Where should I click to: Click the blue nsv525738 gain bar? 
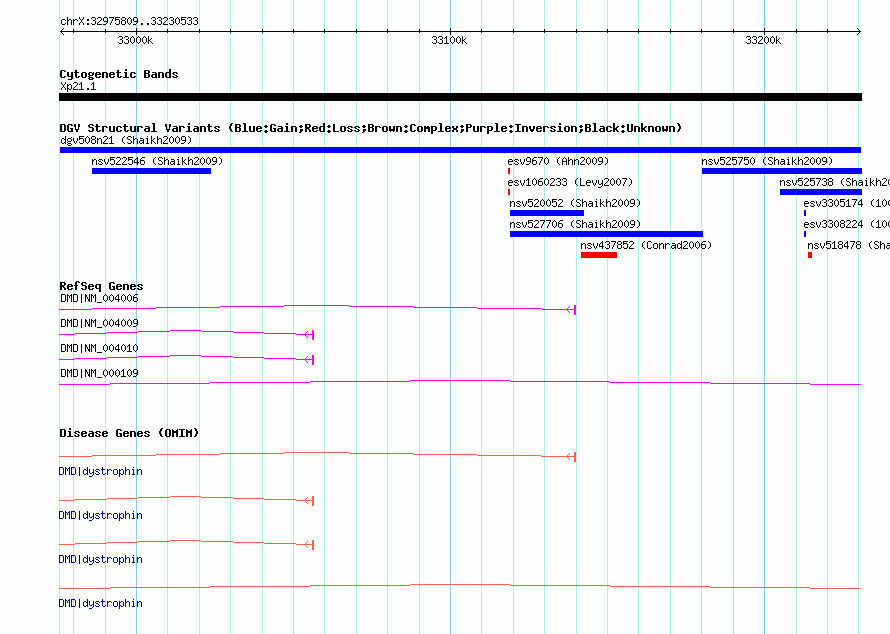point(821,192)
